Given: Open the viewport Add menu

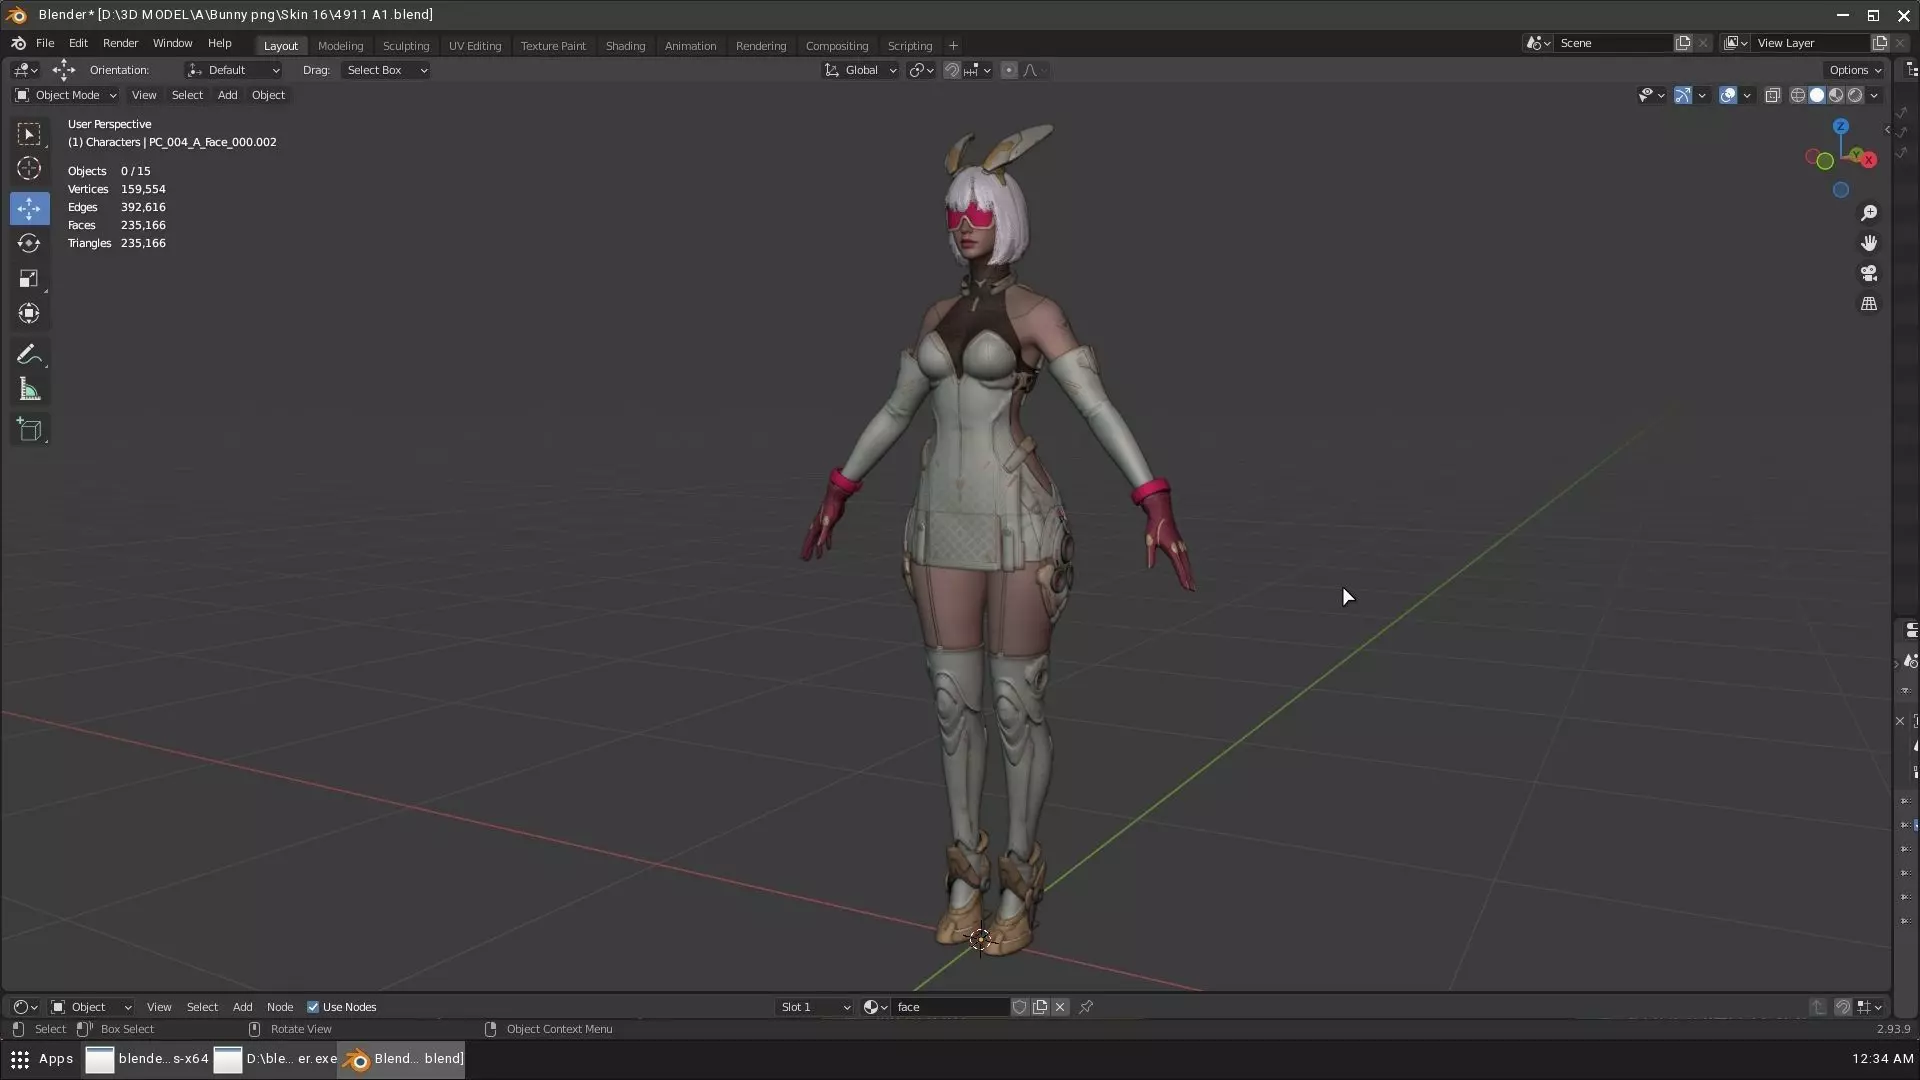Looking at the screenshot, I should coord(227,95).
